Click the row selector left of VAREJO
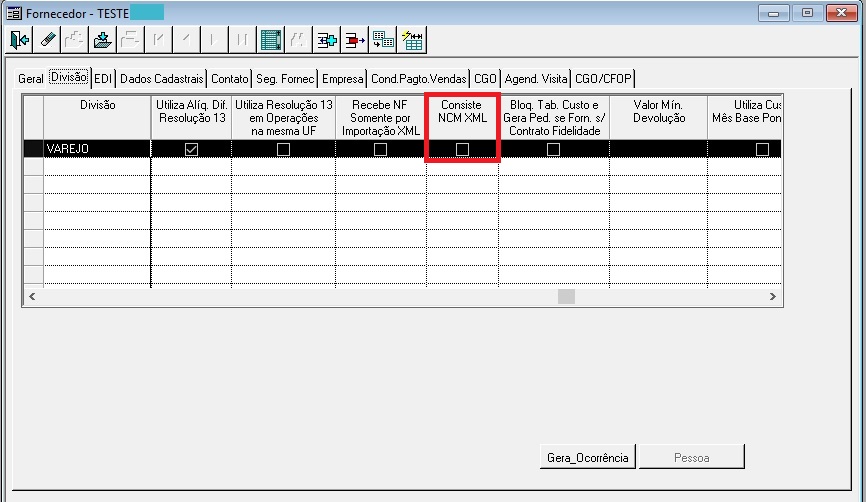 click(34, 149)
